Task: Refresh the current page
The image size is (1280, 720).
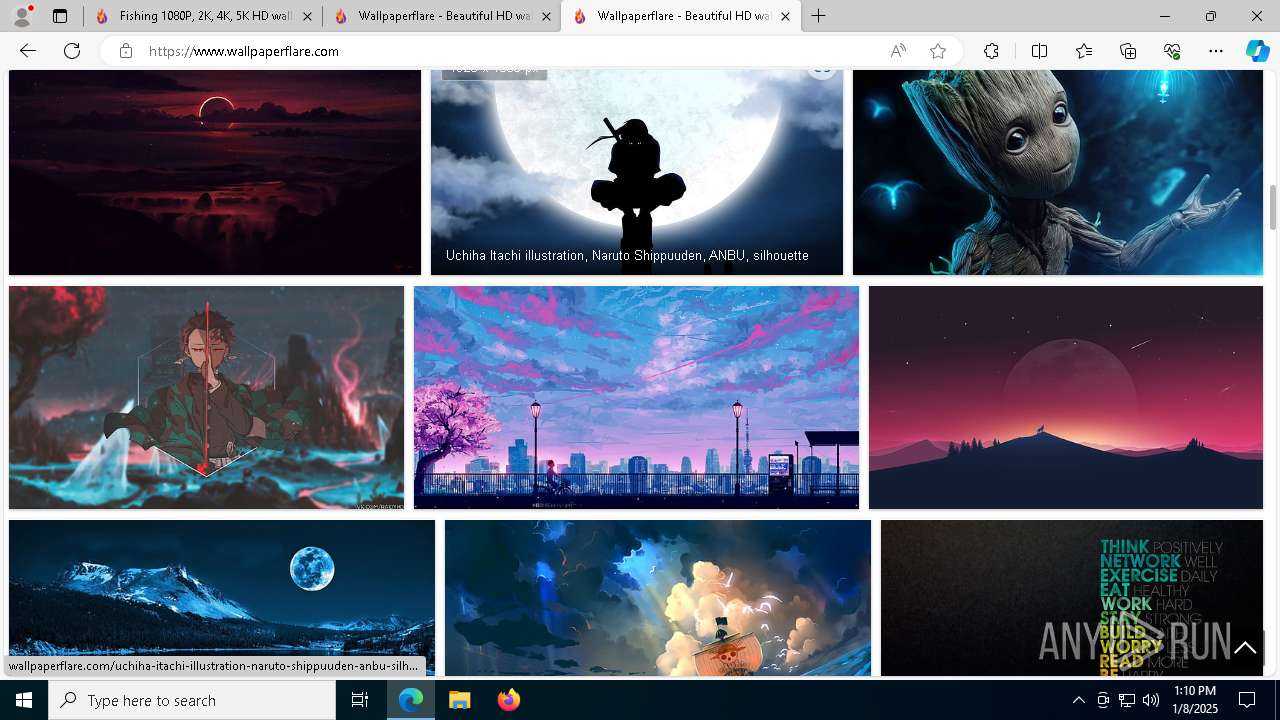Action: (x=72, y=51)
